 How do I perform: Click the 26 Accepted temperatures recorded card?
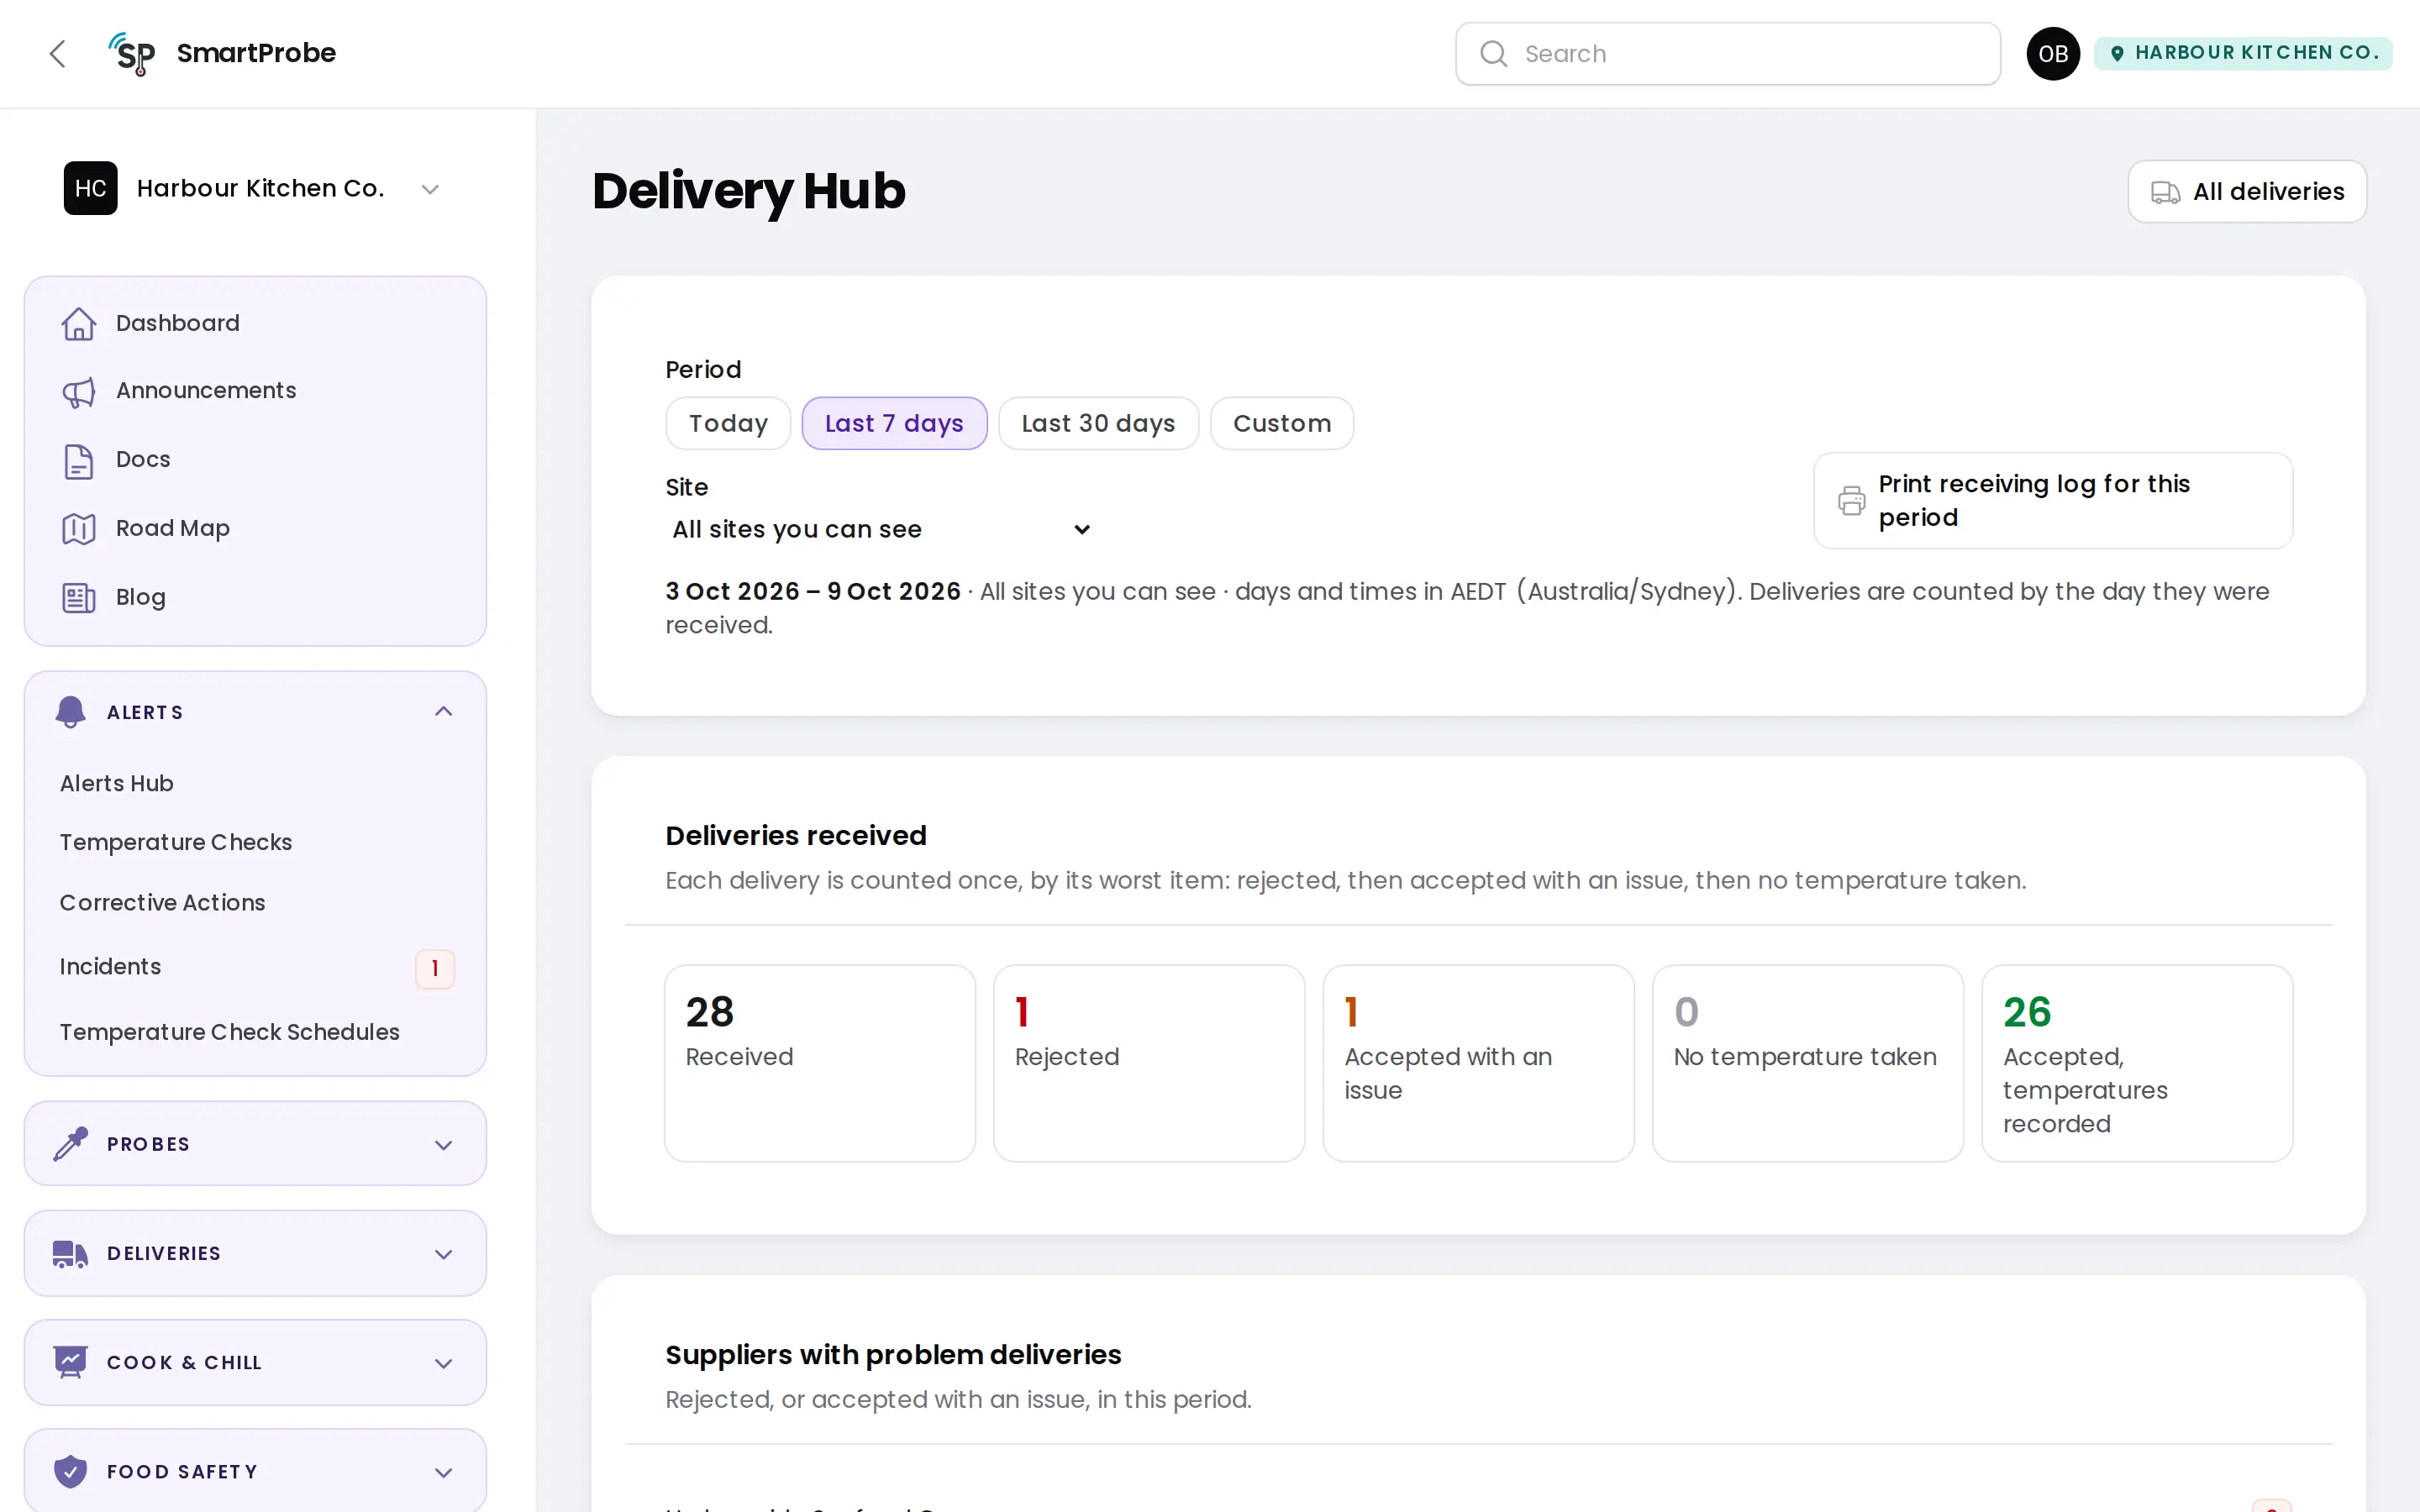pyautogui.click(x=2137, y=1063)
